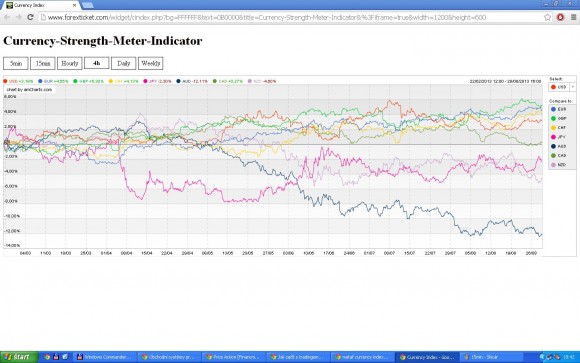The image size is (580, 363).
Task: Open the red extension icon in the toolbar
Action: click(560, 17)
